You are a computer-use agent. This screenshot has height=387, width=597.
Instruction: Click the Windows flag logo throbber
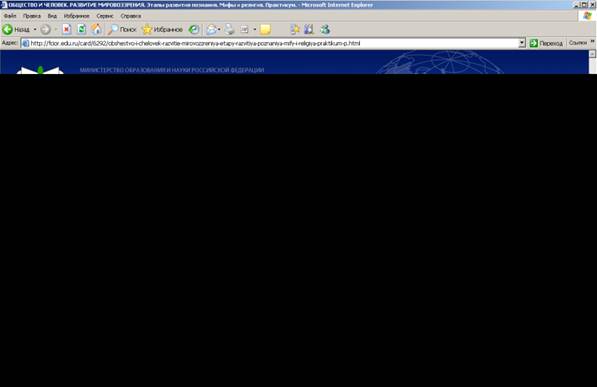point(587,16)
